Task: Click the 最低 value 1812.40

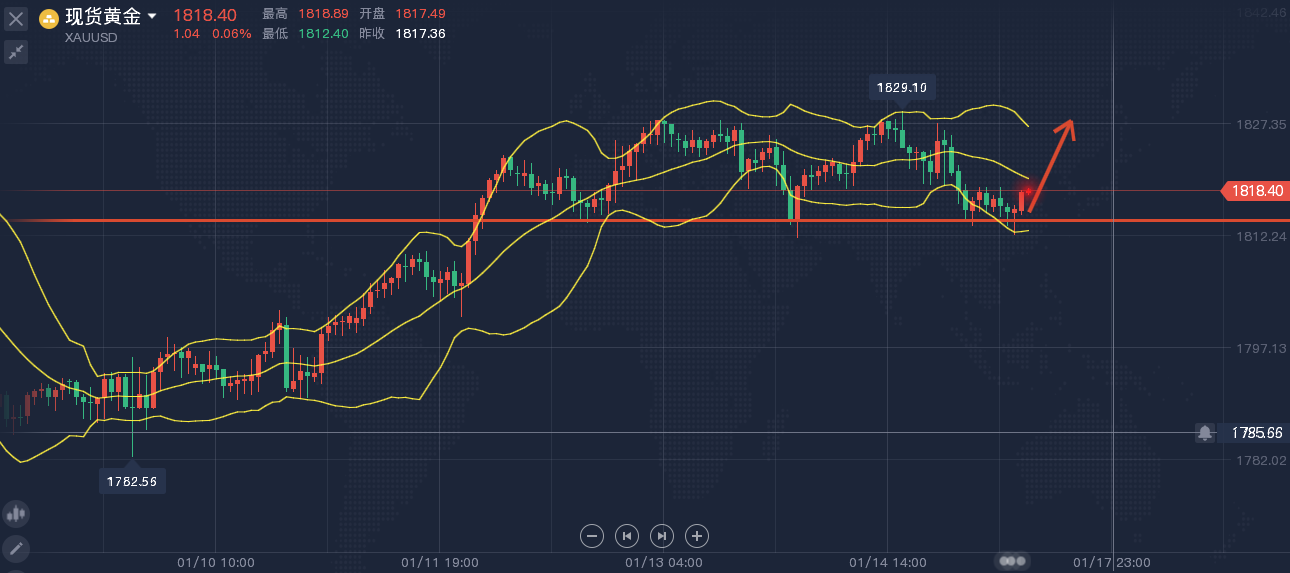Action: pyautogui.click(x=323, y=33)
